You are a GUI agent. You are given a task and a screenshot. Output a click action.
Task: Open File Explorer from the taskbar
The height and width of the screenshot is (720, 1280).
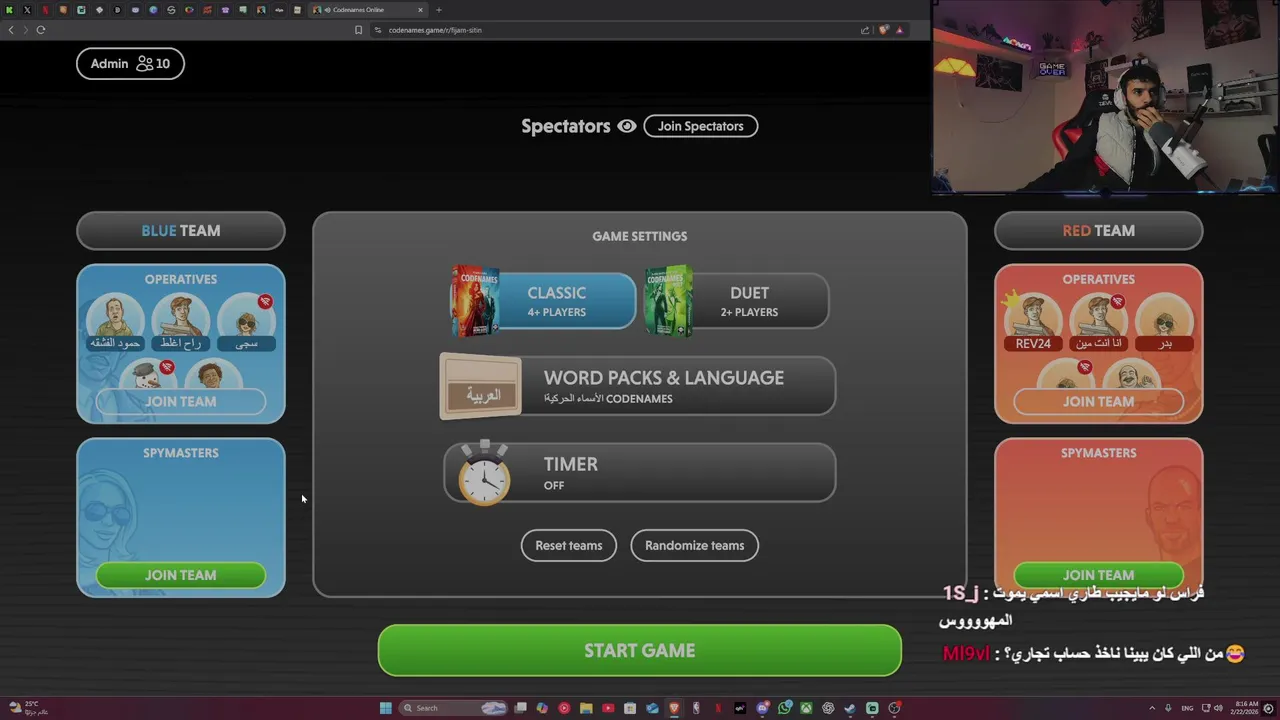[x=586, y=708]
